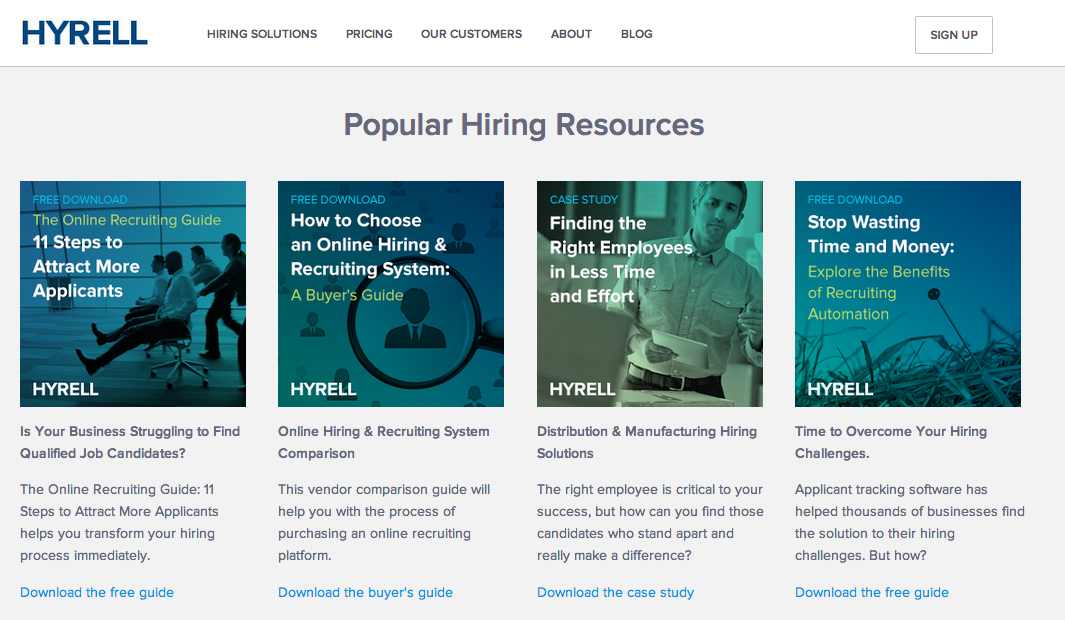Open the Finding the Right Employees case study image
This screenshot has height=620, width=1065.
(650, 294)
